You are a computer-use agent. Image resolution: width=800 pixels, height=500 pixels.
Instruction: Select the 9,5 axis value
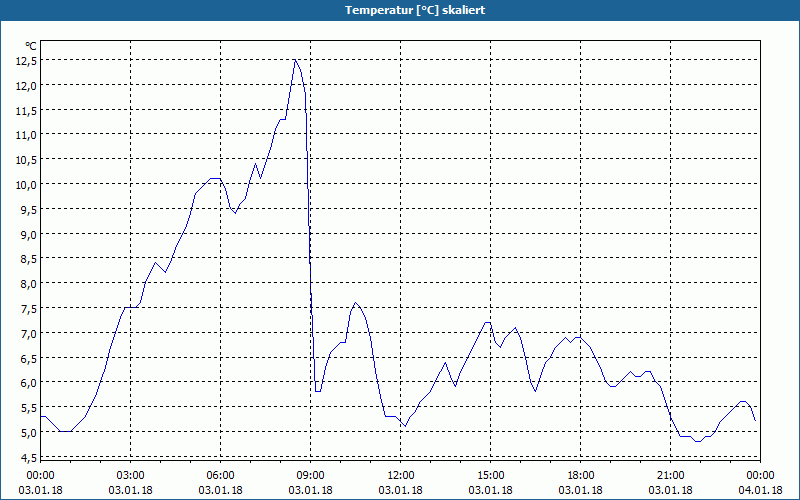coord(30,210)
